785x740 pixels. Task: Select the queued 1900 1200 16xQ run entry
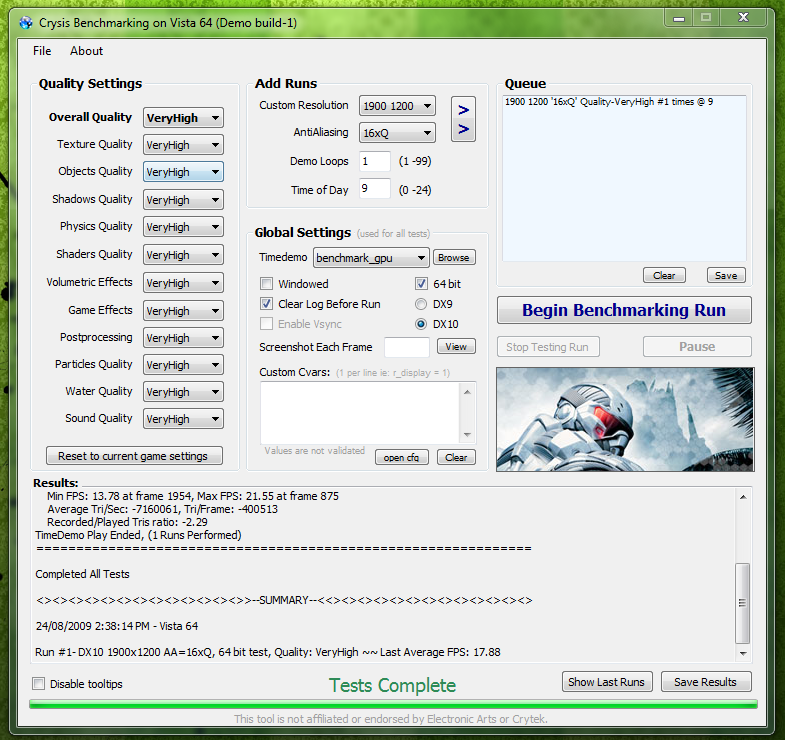pyautogui.click(x=609, y=102)
